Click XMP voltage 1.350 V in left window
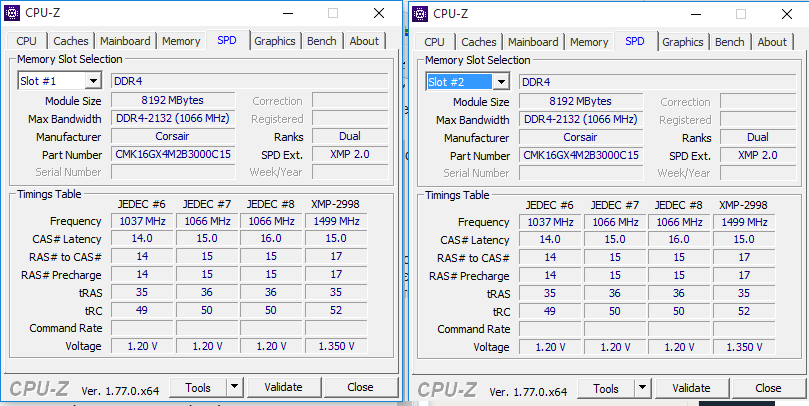This screenshot has width=809, height=406. tap(336, 346)
